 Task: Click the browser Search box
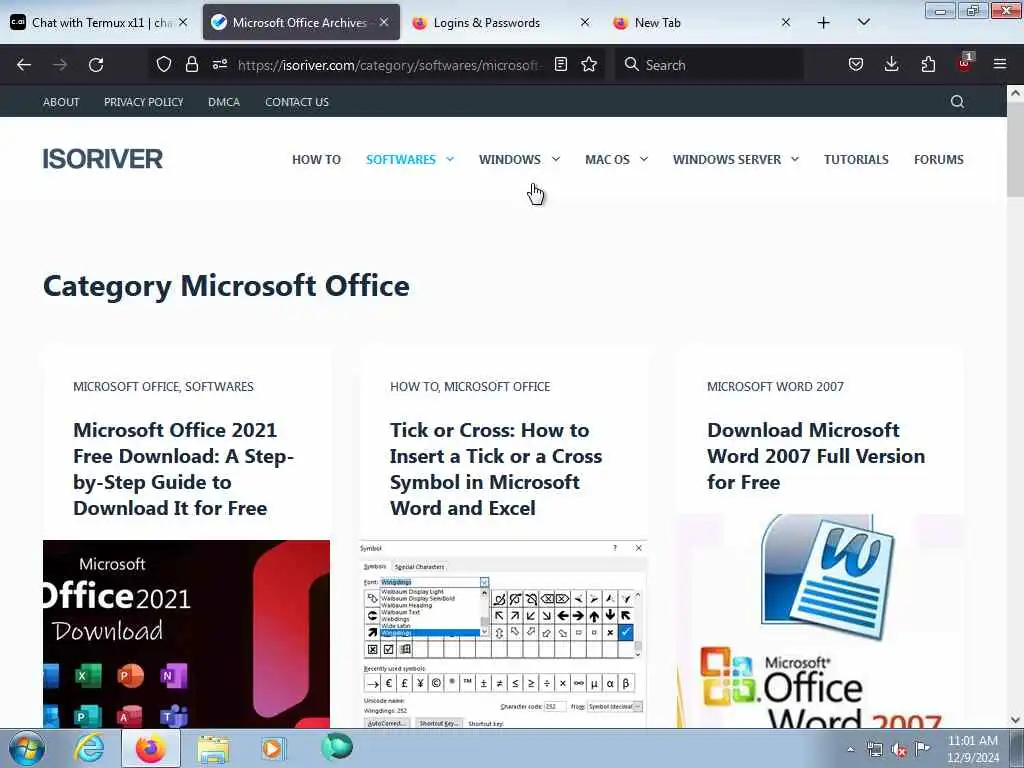(x=709, y=65)
